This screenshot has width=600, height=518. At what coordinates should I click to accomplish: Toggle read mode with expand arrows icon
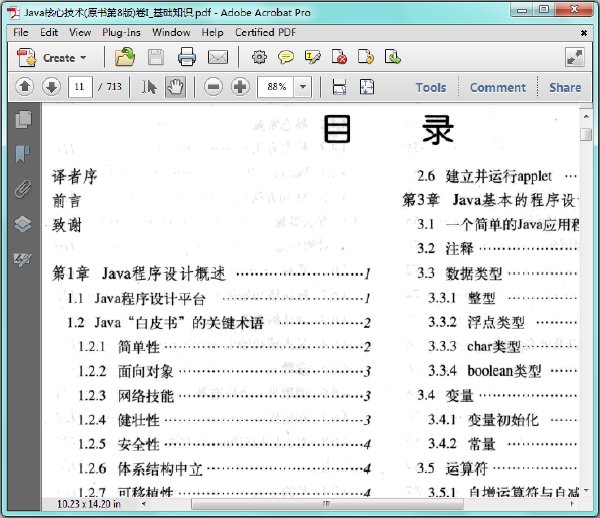pos(575,57)
